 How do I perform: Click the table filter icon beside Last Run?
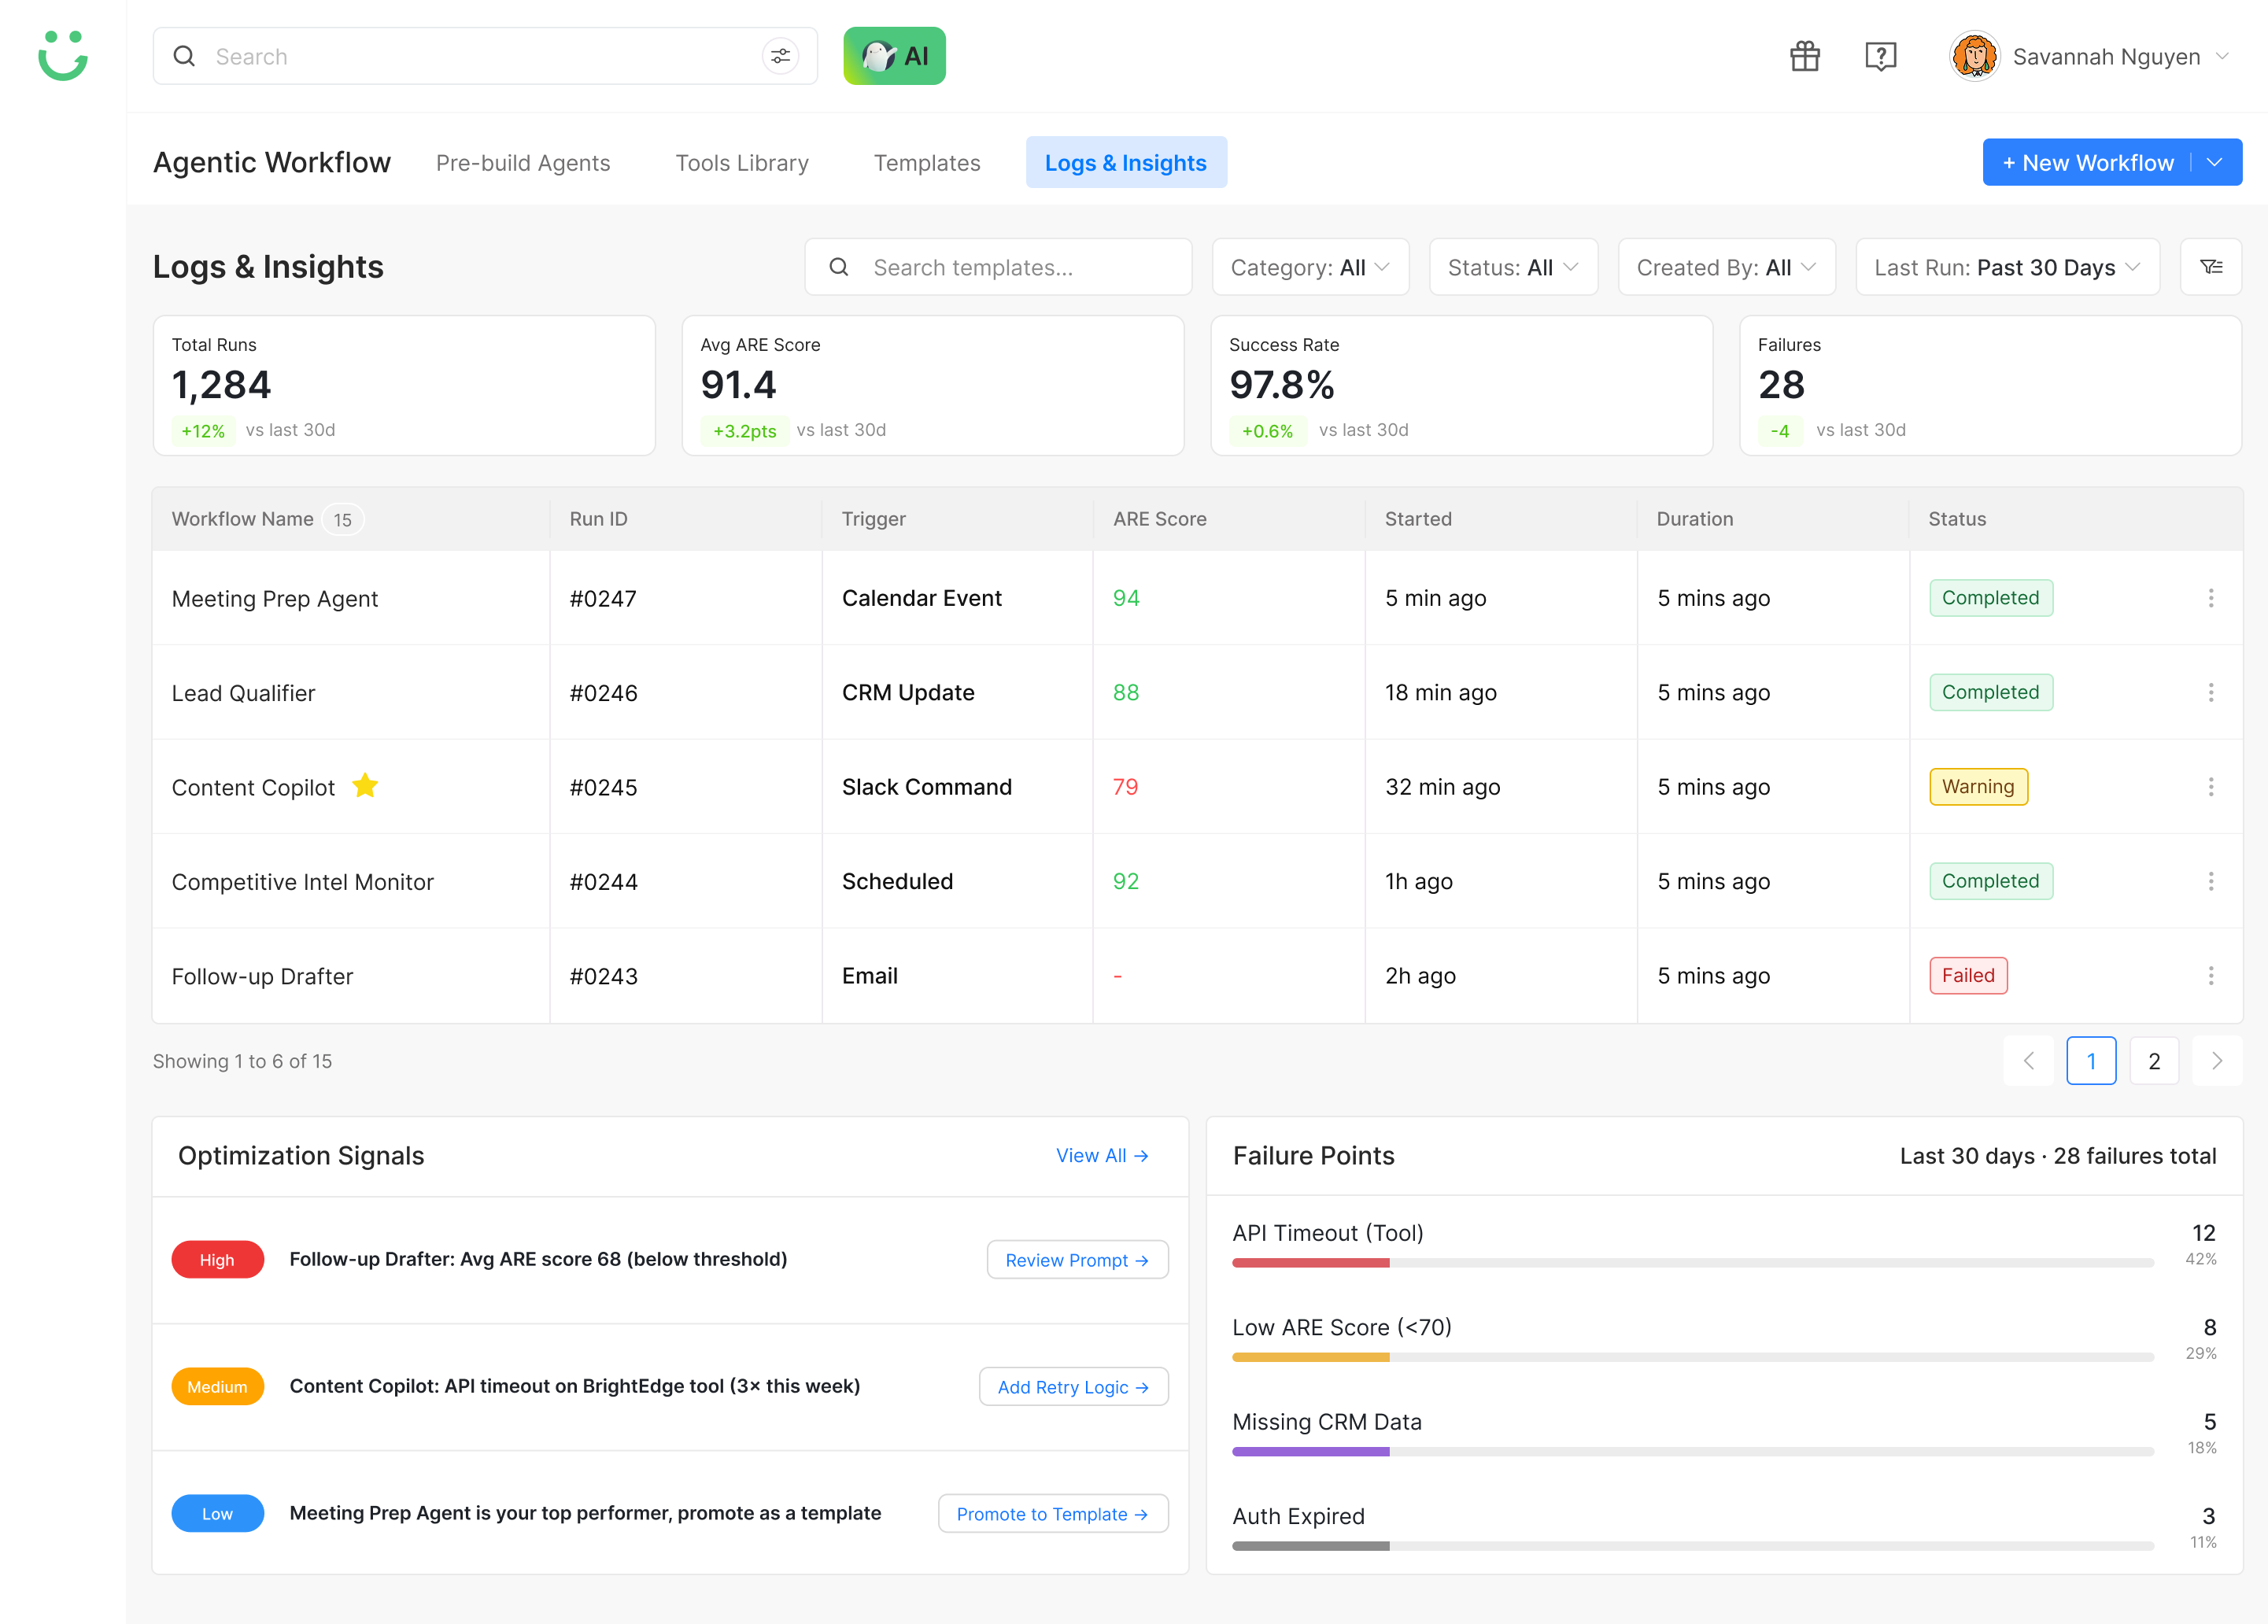coord(2211,267)
